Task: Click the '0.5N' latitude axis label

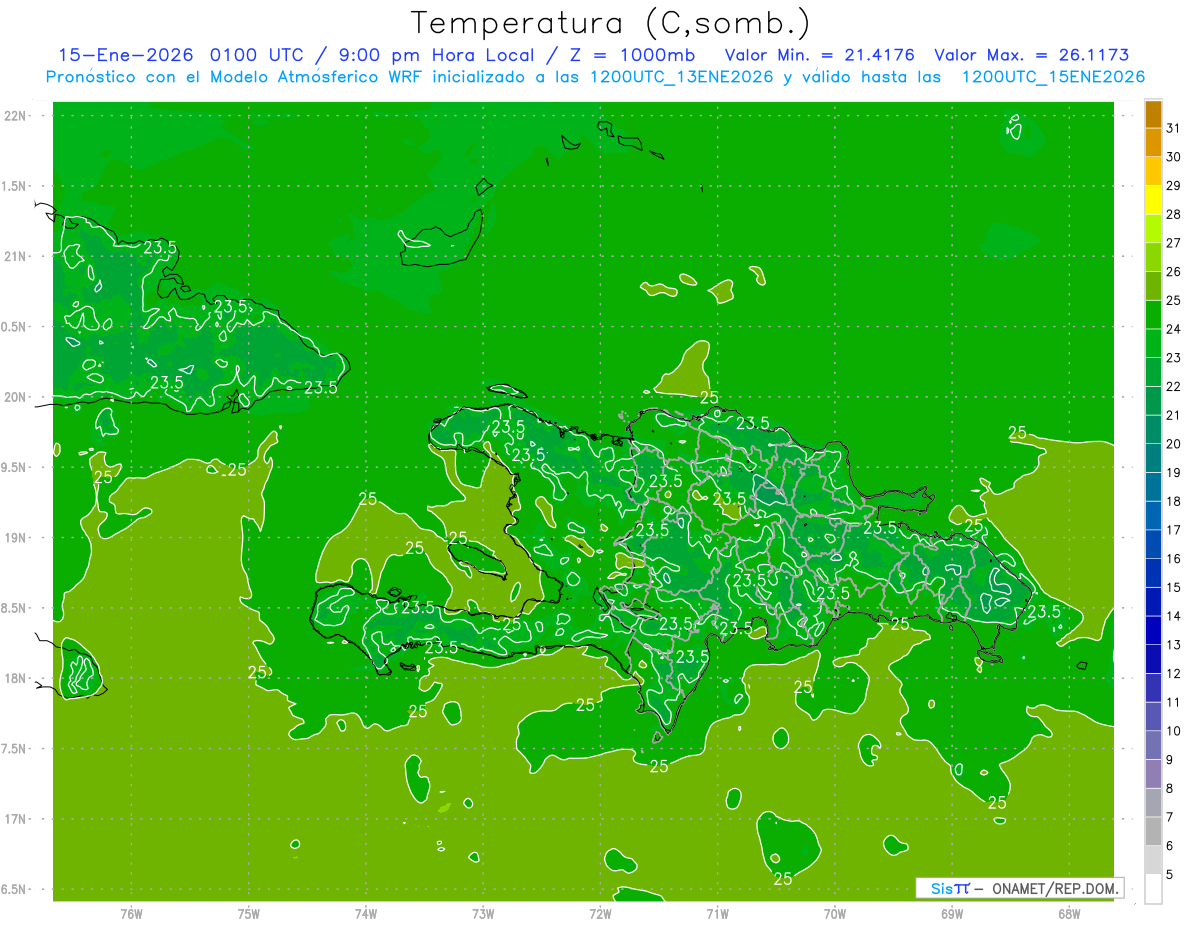Action: click(16, 327)
